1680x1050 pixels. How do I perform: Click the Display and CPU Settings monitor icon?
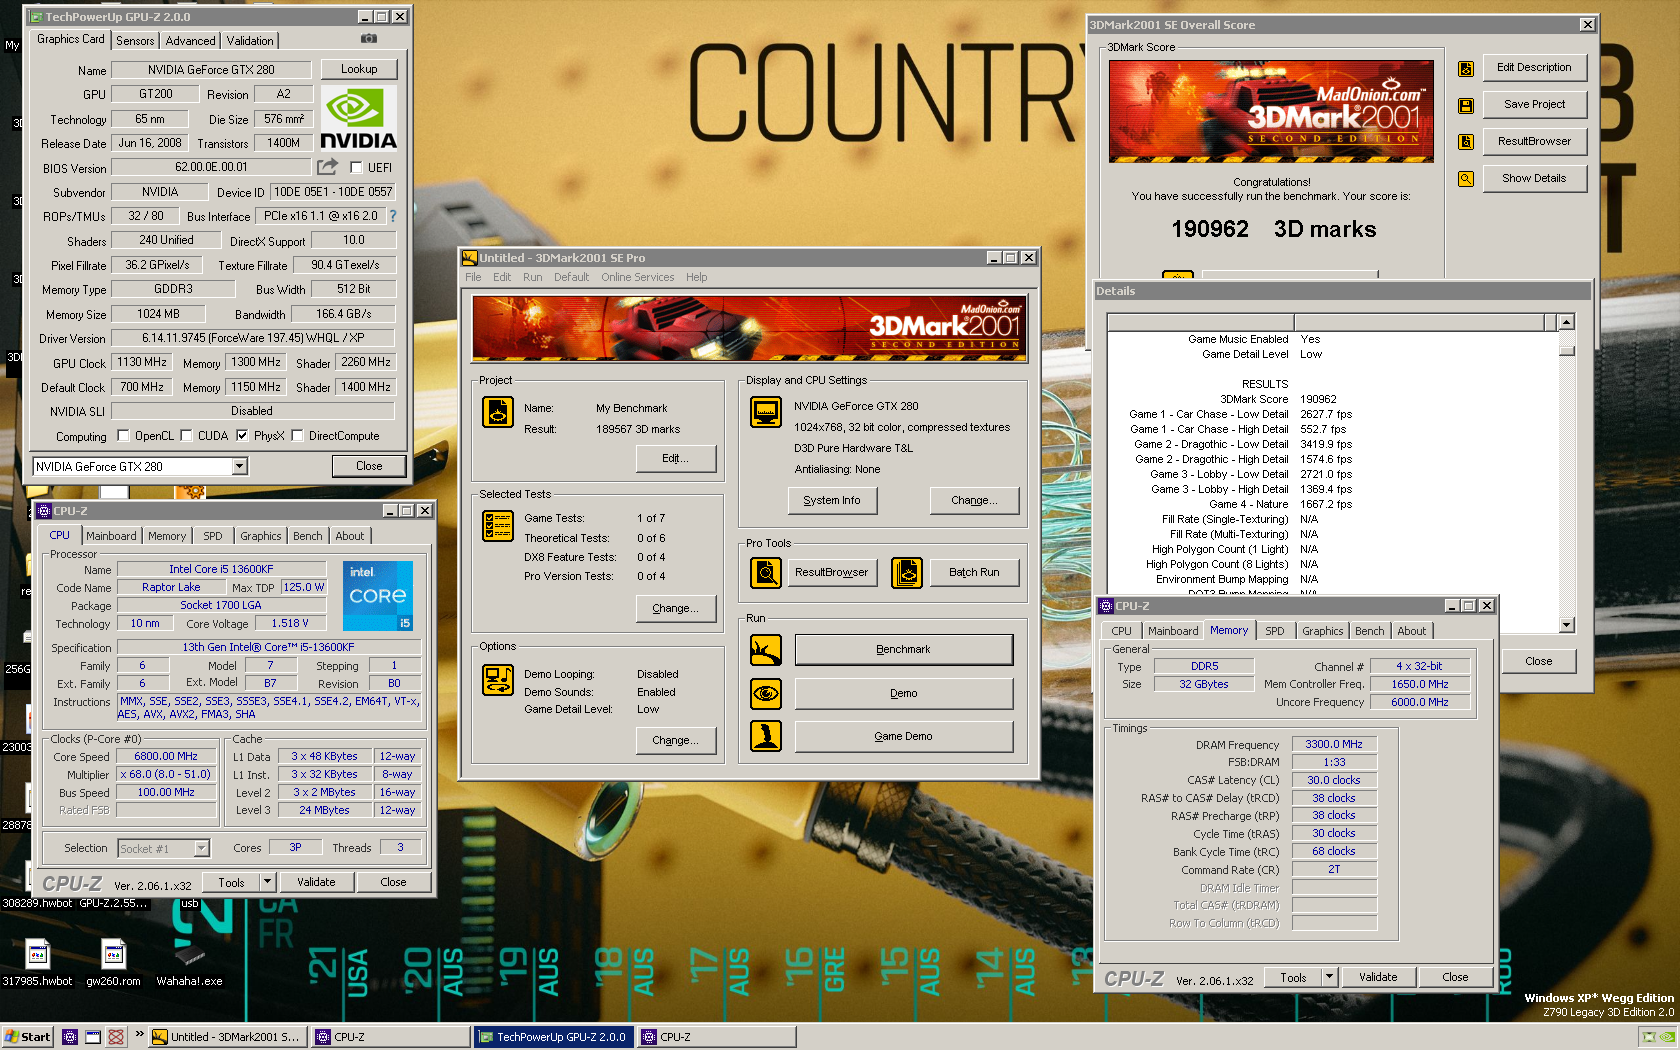pyautogui.click(x=766, y=412)
